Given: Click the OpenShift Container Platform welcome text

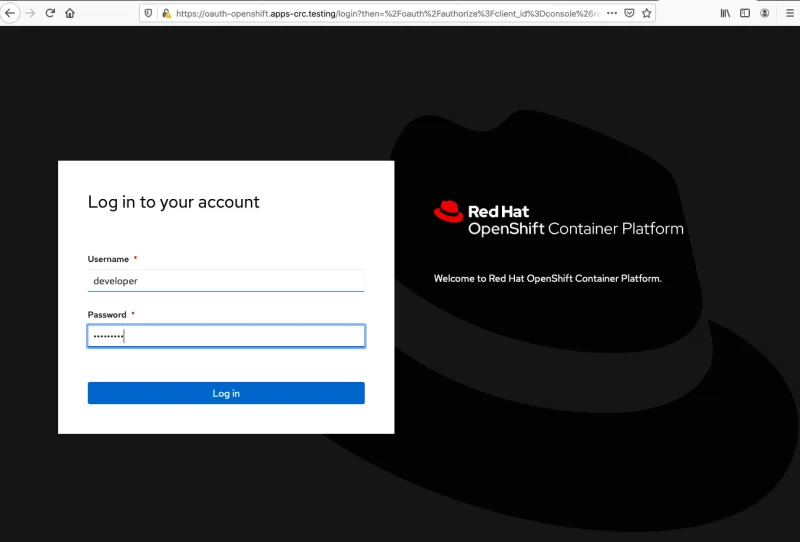Looking at the screenshot, I should coord(547,278).
